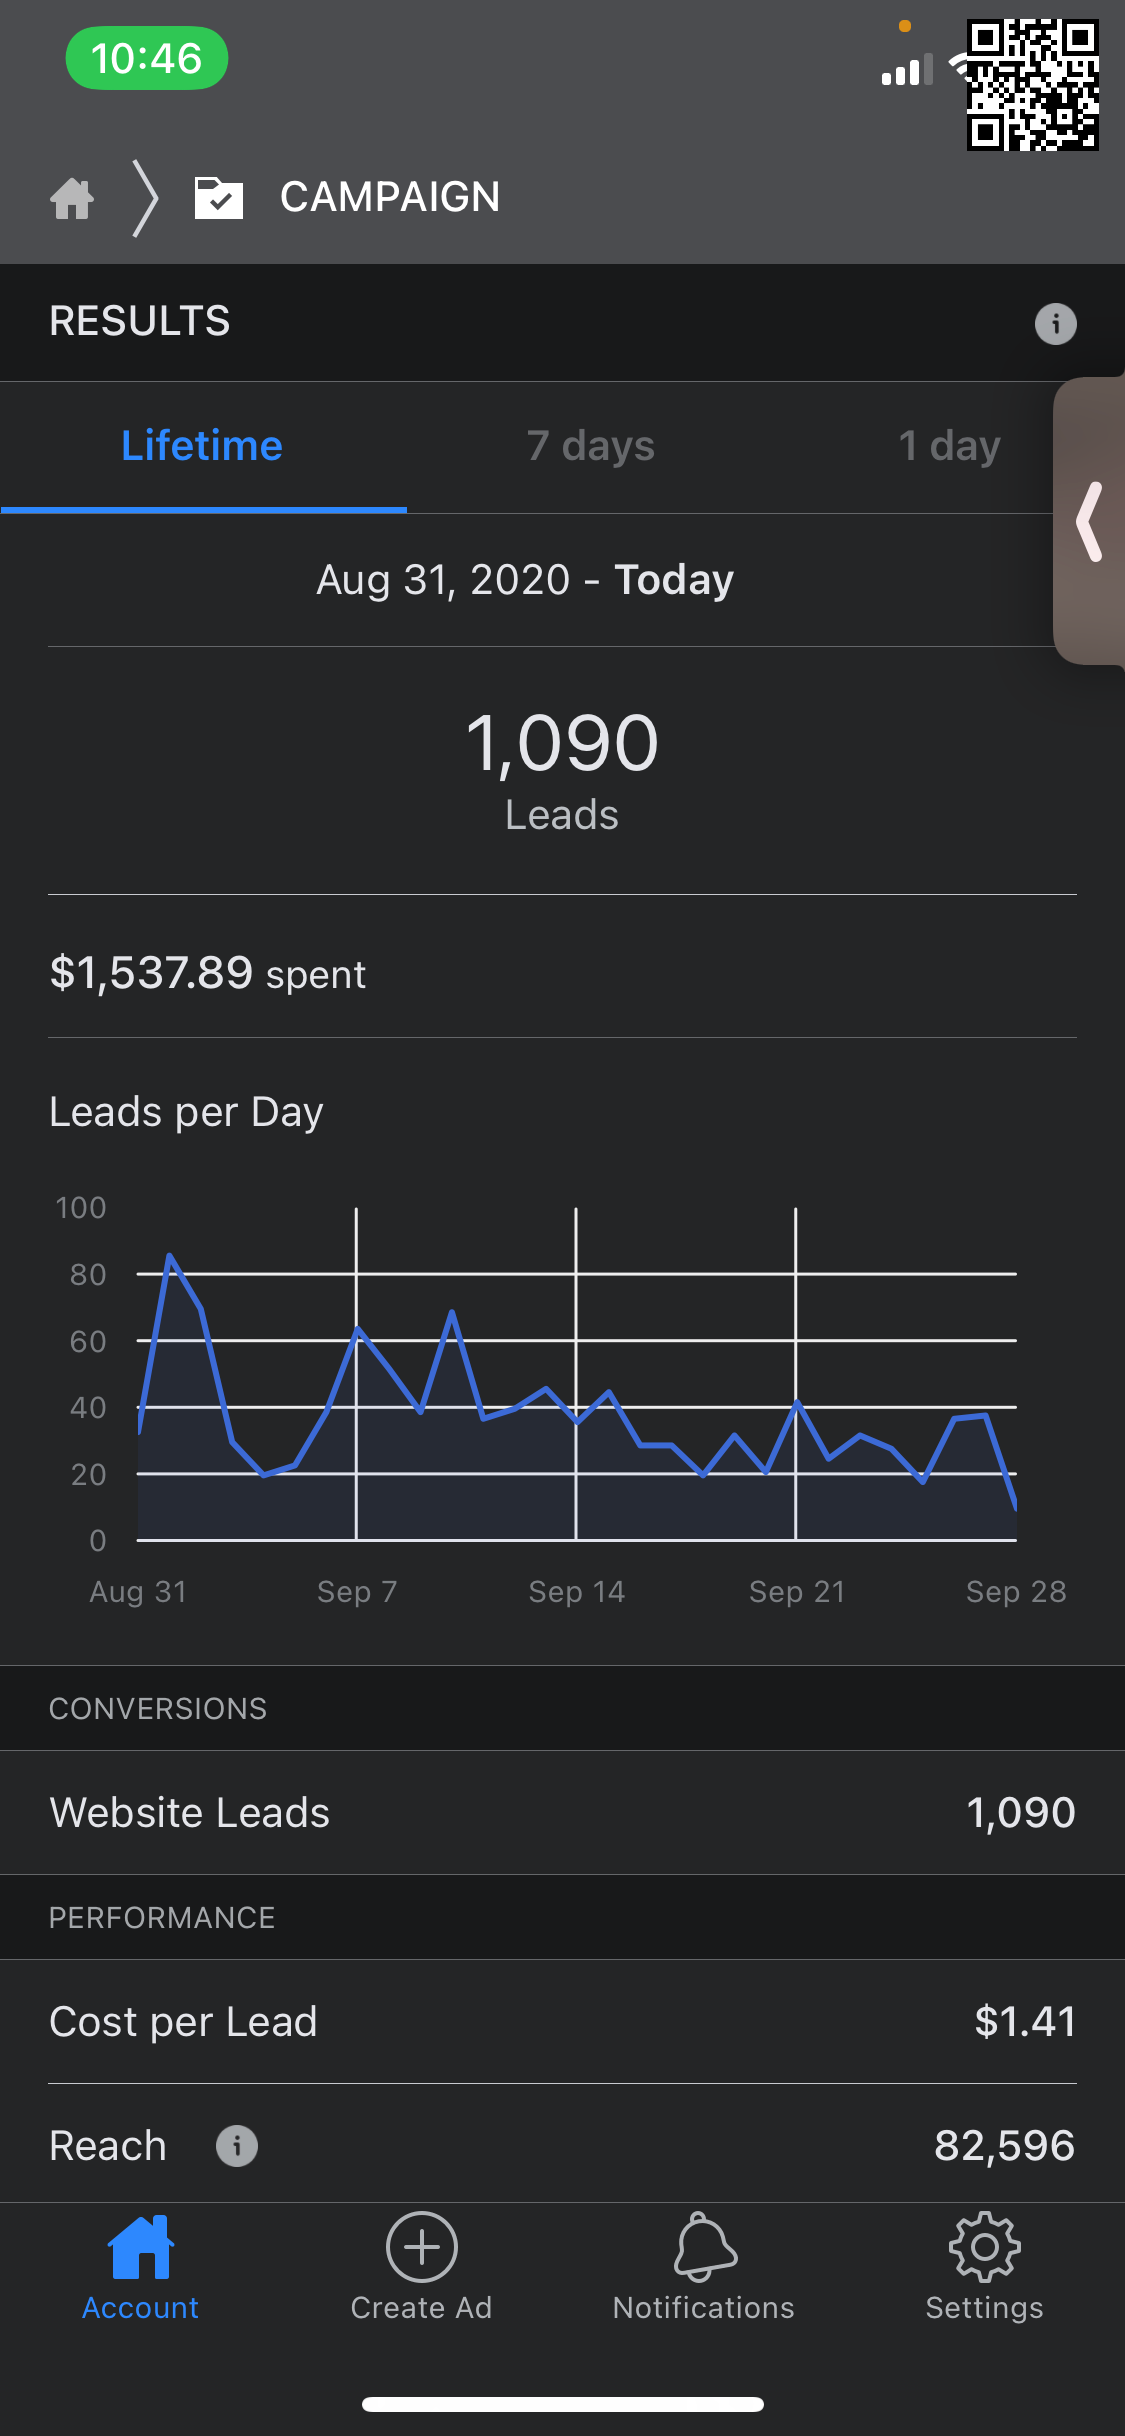Image resolution: width=1125 pixels, height=2436 pixels.
Task: Tap the green 10:46 time pill
Action: tap(146, 58)
